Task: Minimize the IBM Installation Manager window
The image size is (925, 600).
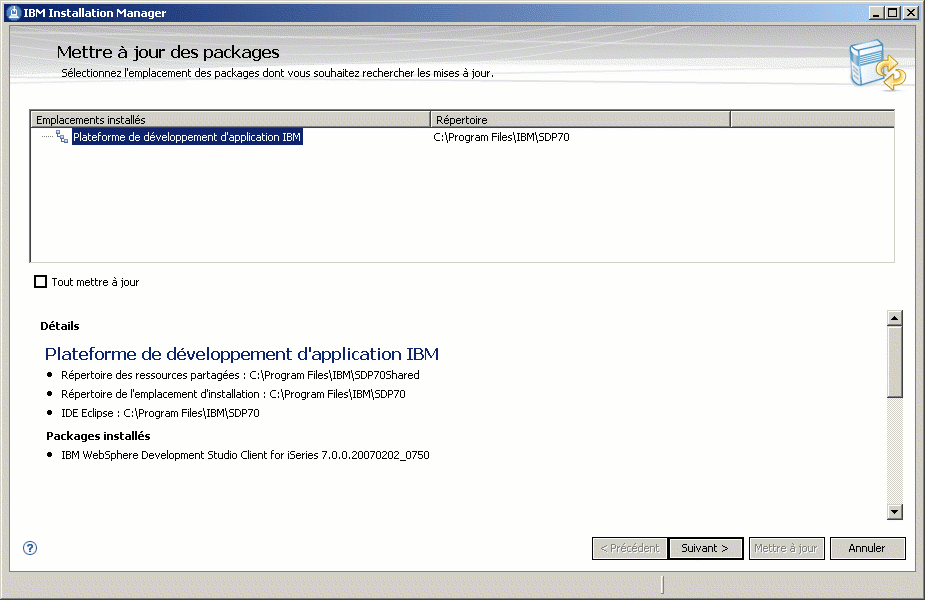Action: 876,12
